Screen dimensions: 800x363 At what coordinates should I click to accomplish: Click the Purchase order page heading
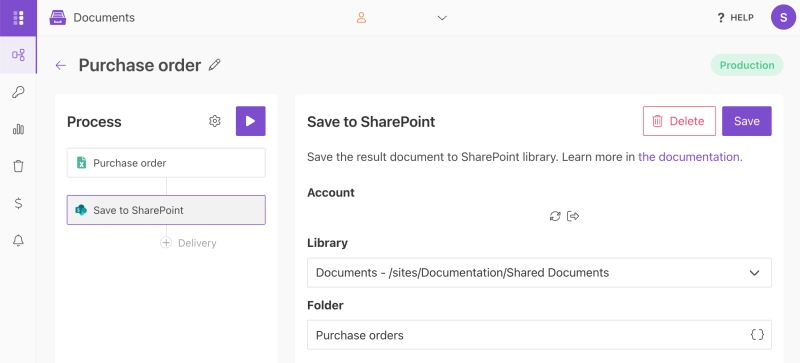[140, 65]
